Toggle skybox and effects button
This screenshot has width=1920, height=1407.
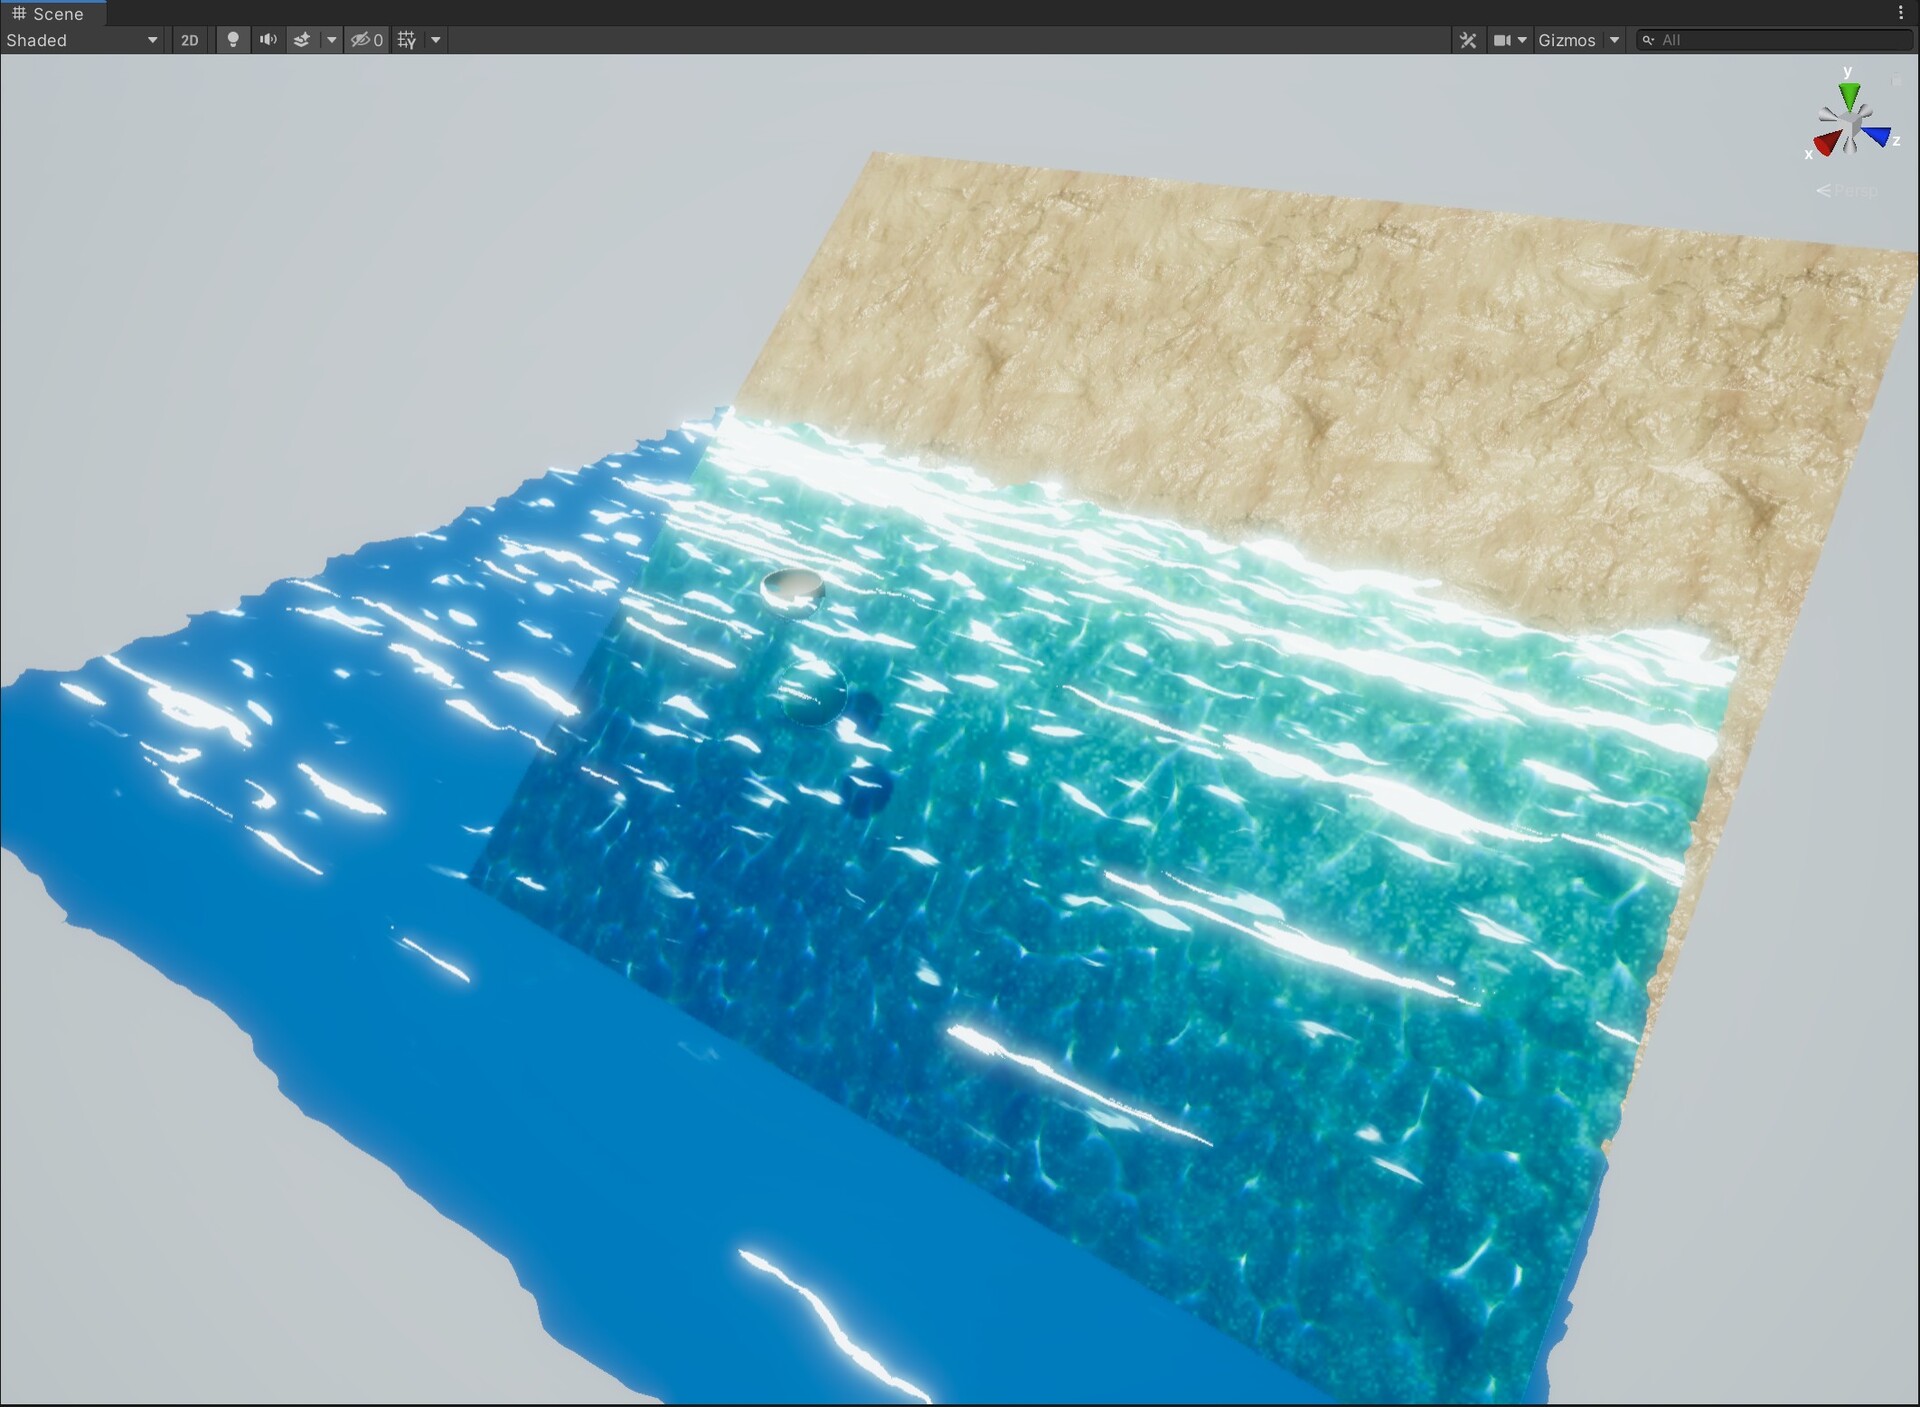[x=302, y=40]
